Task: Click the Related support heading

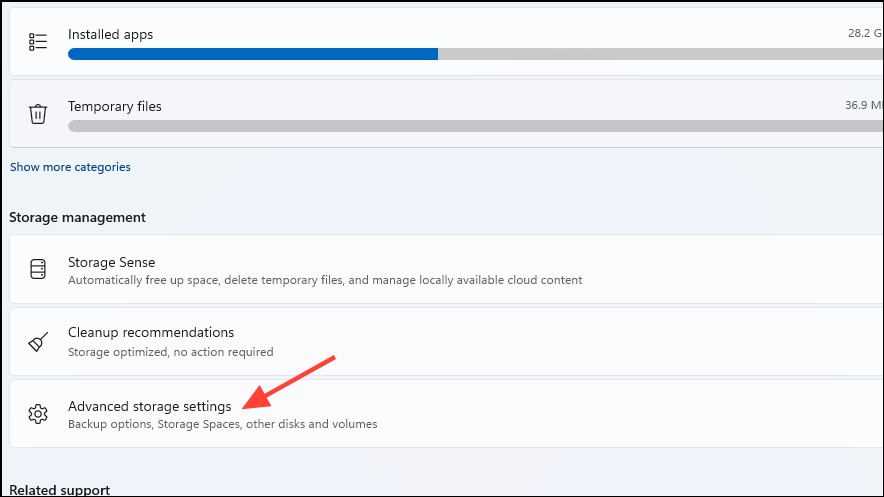Action: pos(60,490)
